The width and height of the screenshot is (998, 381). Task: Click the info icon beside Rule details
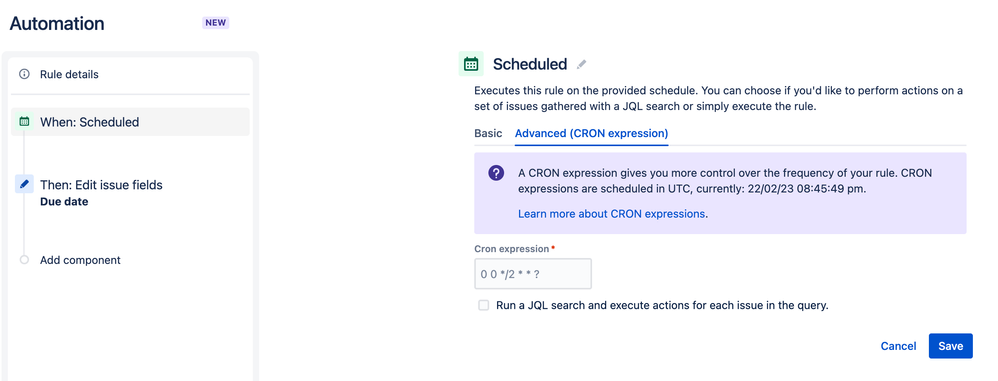tap(24, 74)
